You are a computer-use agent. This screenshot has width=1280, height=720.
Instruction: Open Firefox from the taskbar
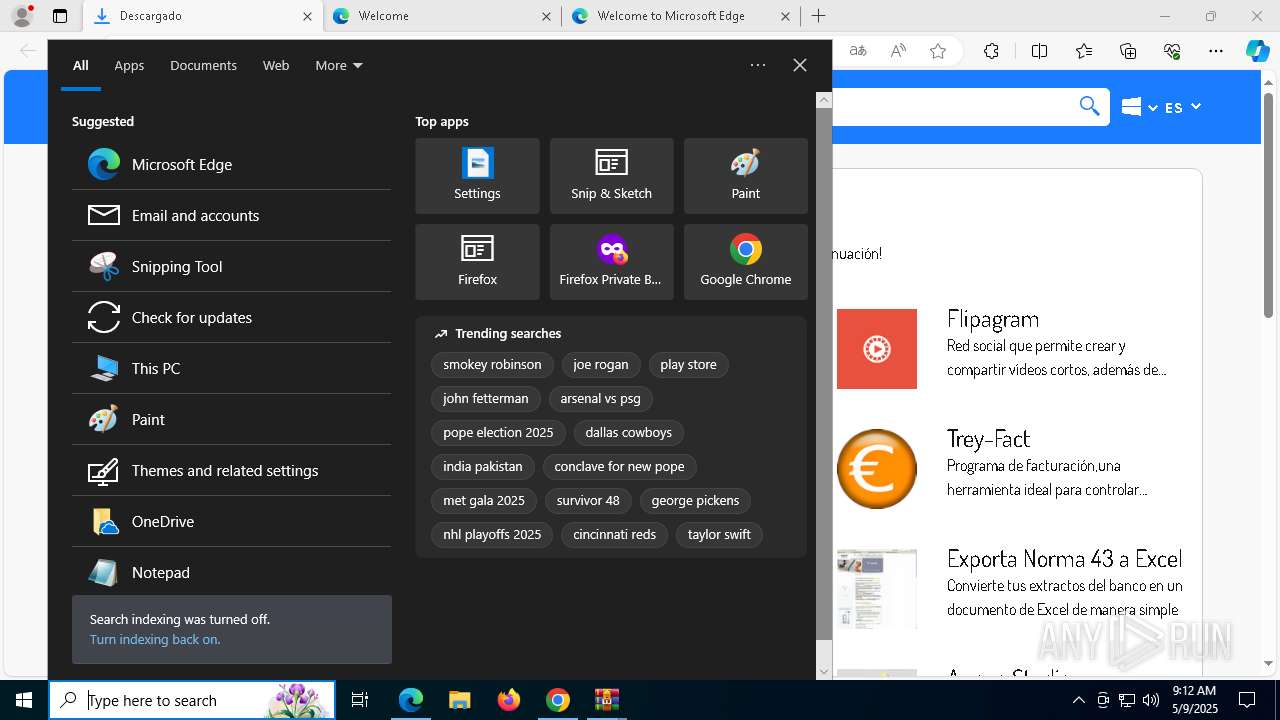(509, 700)
